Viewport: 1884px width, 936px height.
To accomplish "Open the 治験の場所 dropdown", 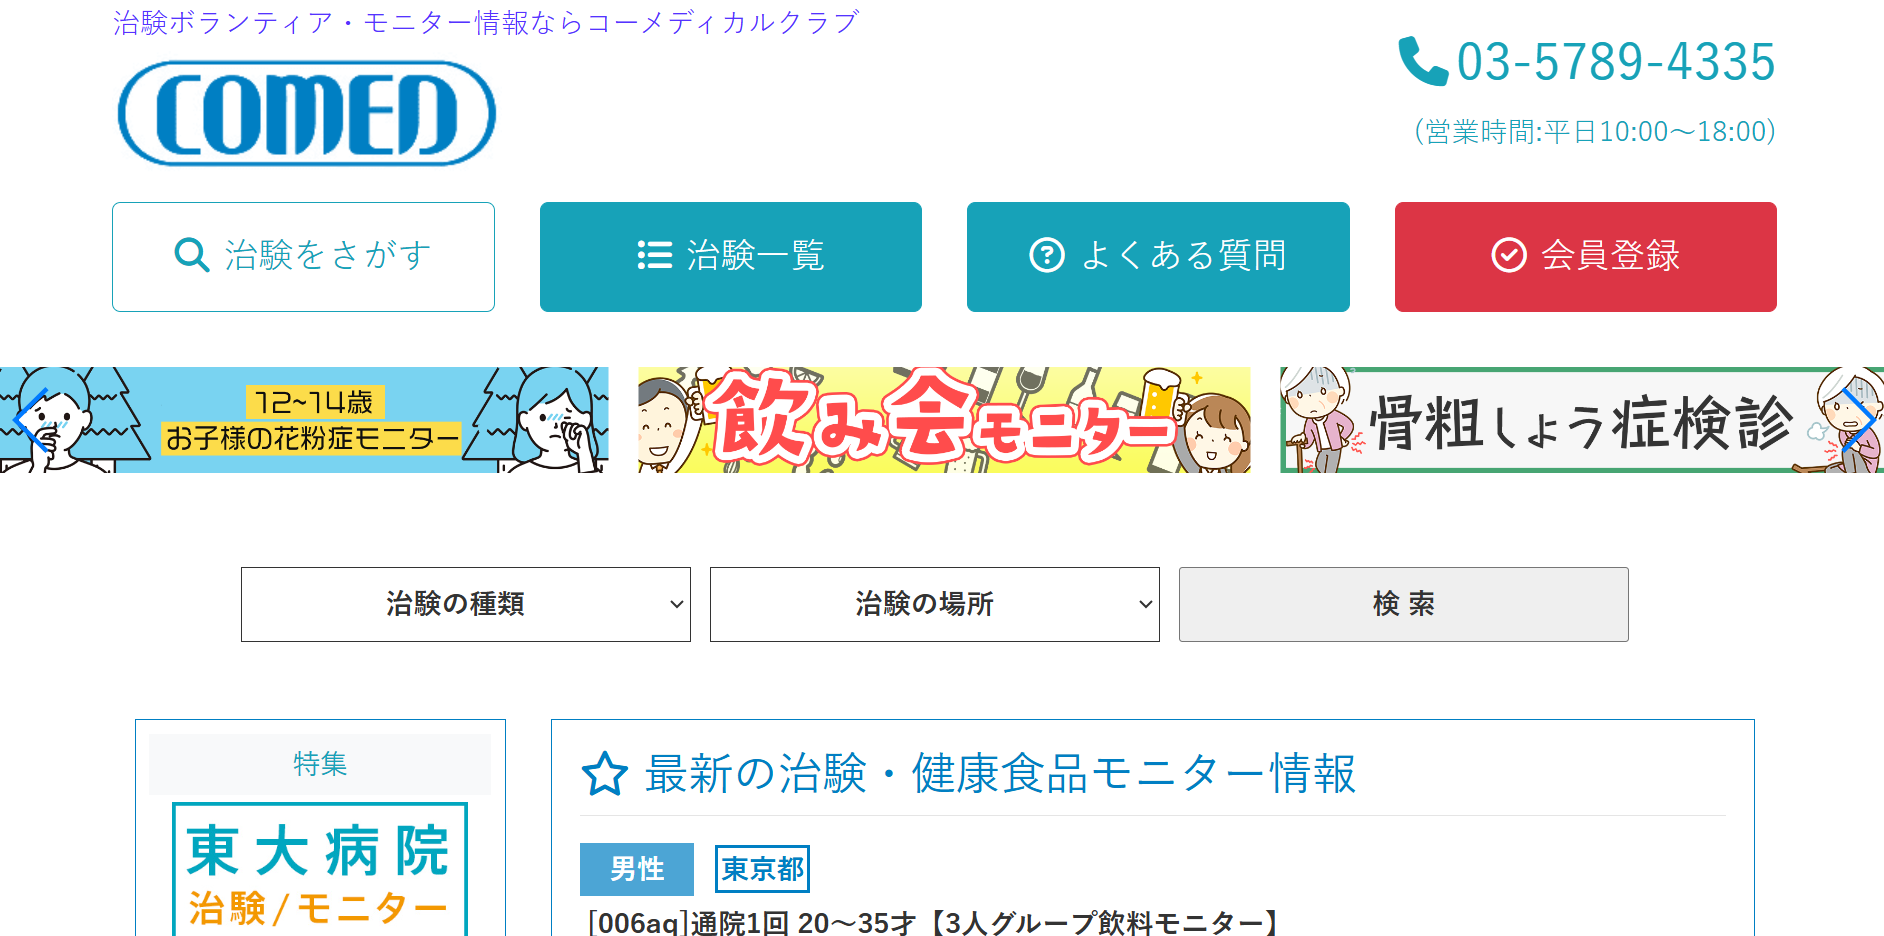I will (x=935, y=604).
